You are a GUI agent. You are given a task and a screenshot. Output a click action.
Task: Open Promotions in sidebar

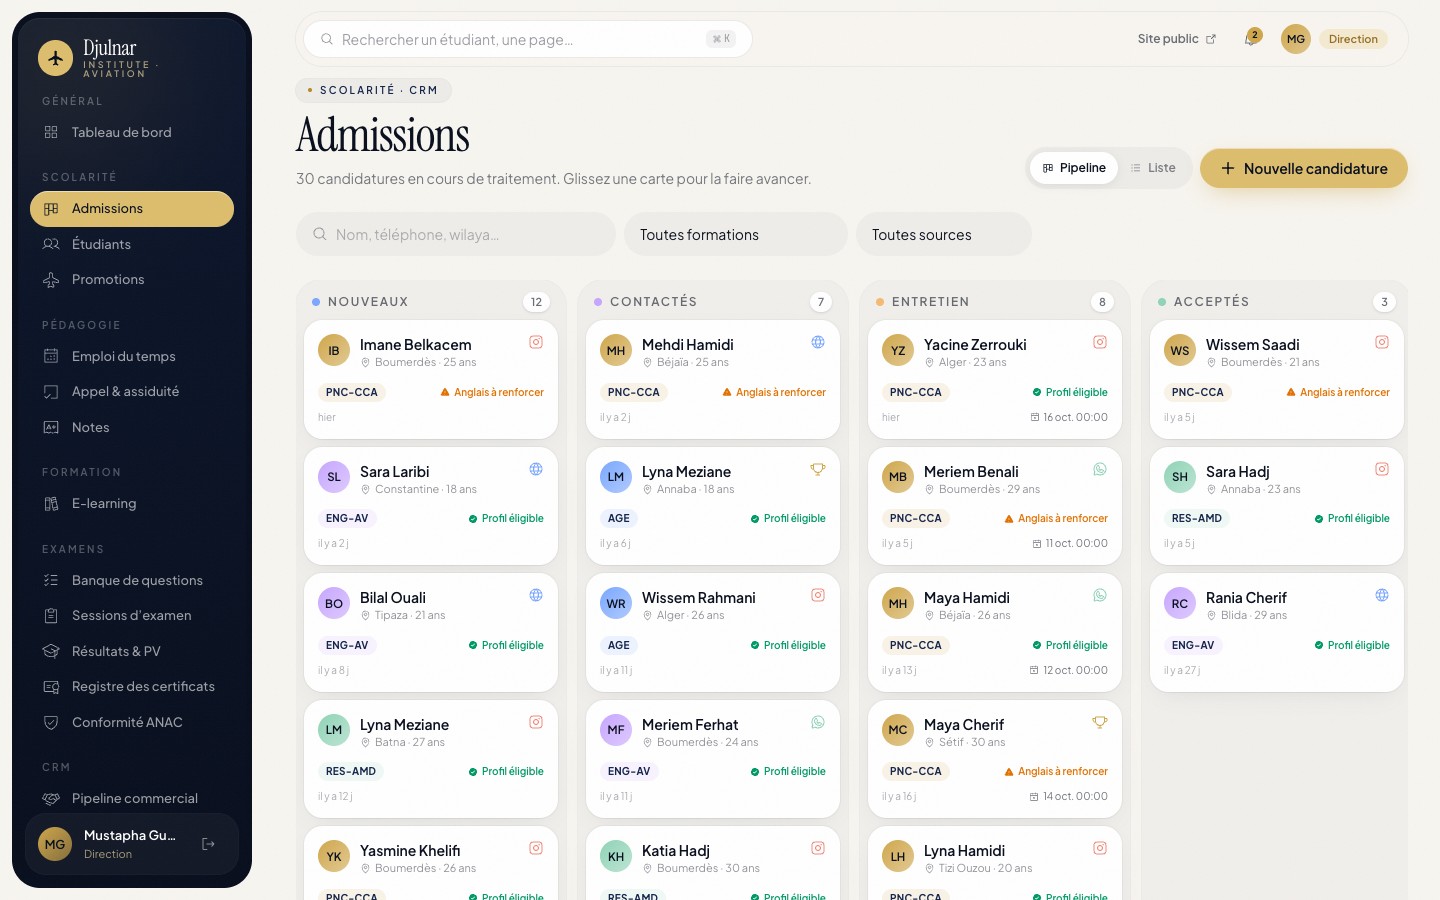[132, 279]
